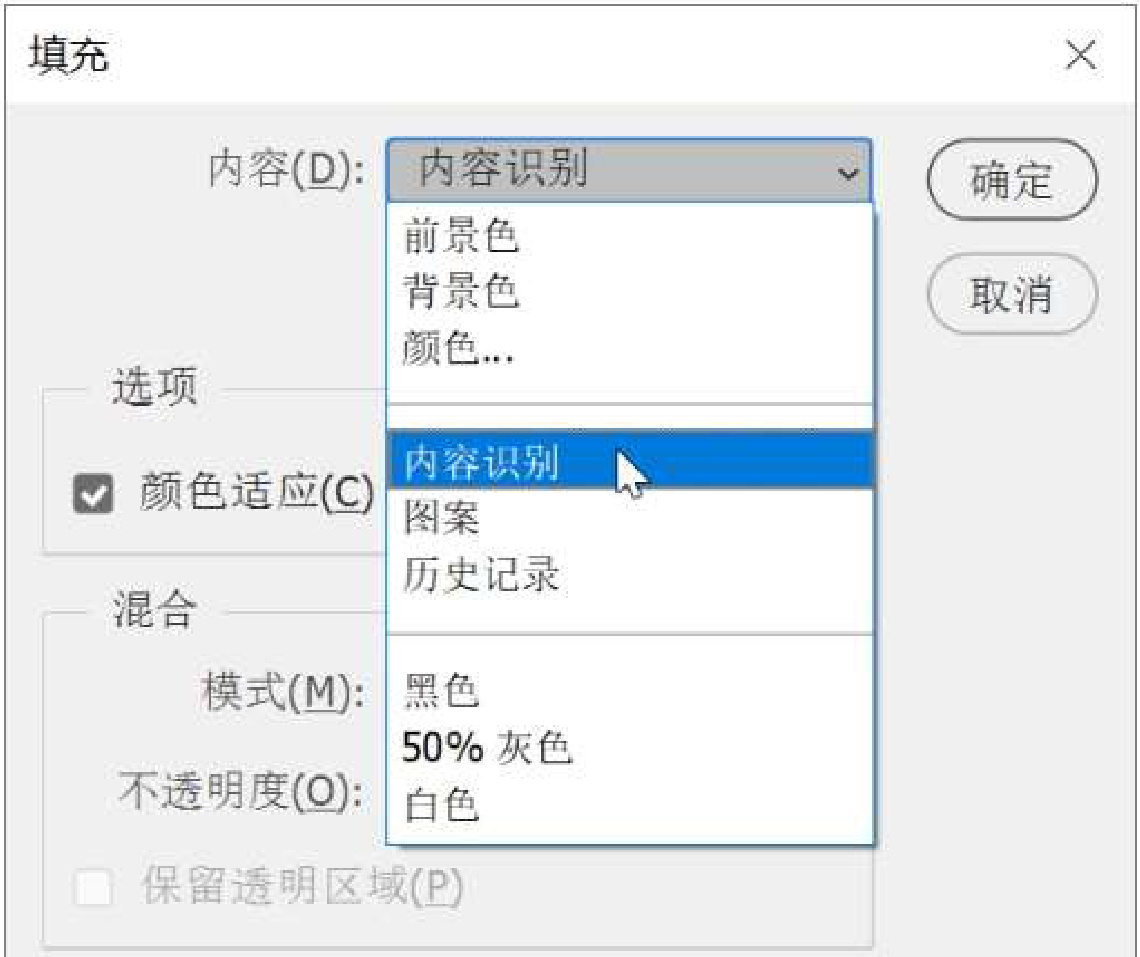This screenshot has width=1140, height=957.
Task: Click the 取消 button
Action: 1013,294
